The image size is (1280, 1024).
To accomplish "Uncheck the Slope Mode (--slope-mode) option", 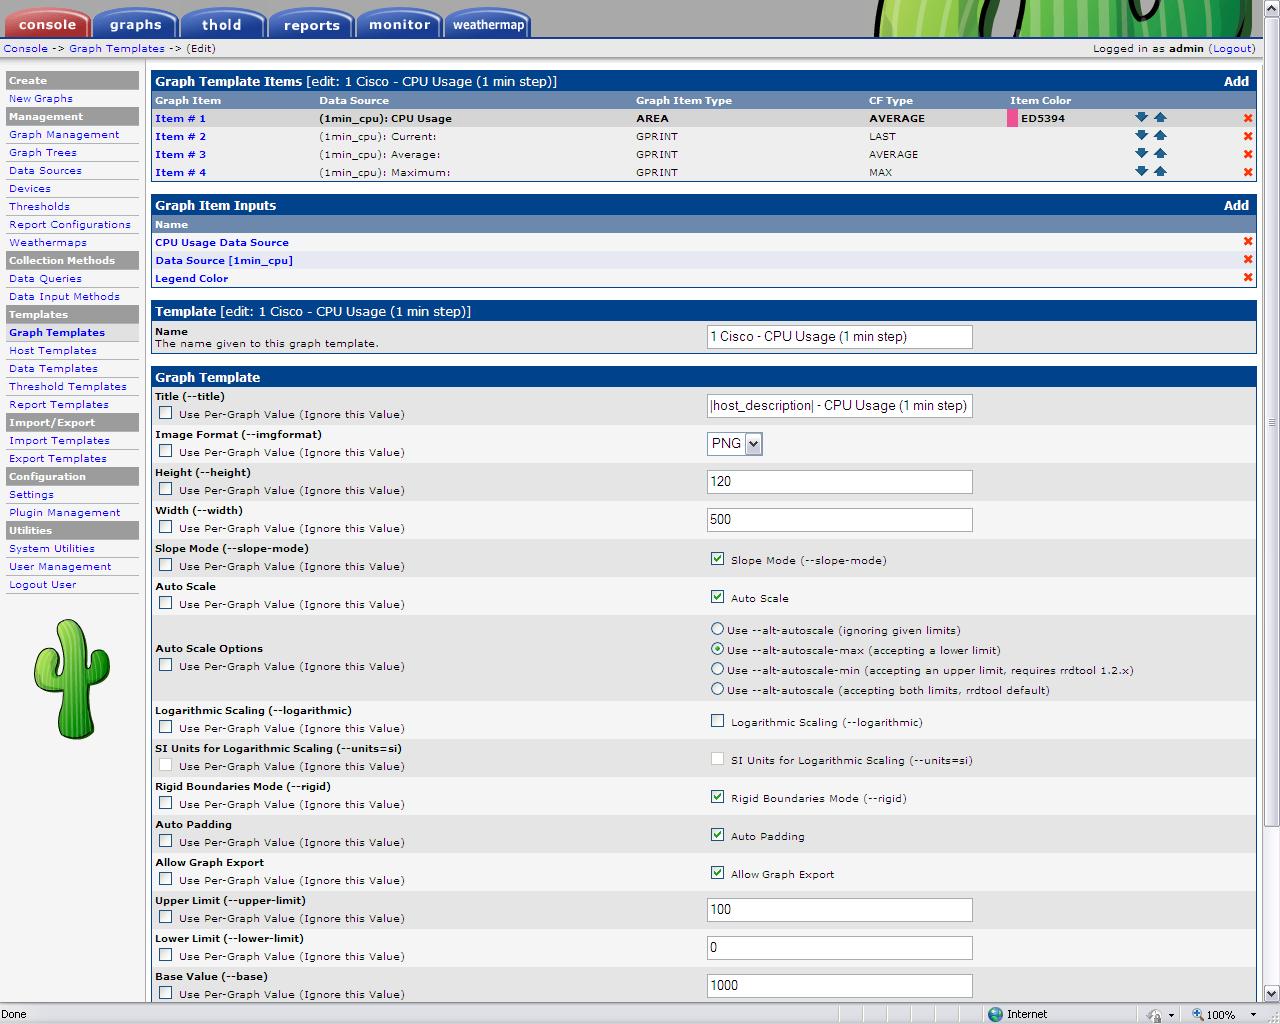I will (717, 559).
